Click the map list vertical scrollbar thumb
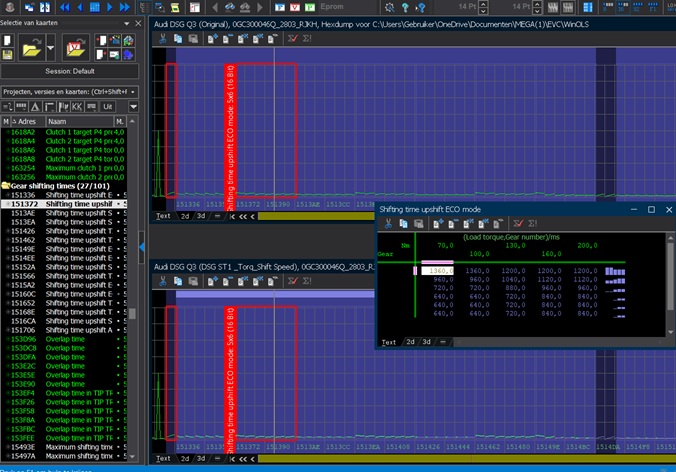 pos(132,313)
